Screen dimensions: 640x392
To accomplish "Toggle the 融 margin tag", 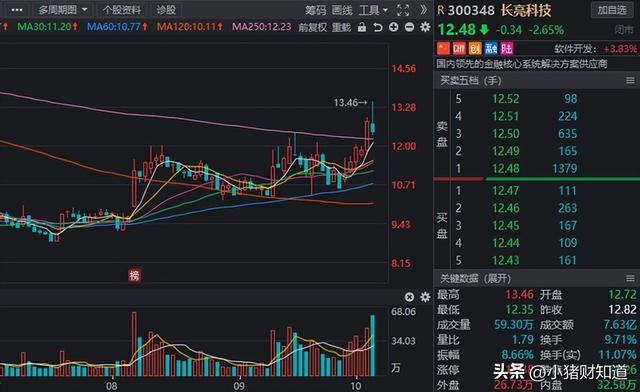I will click(491, 49).
